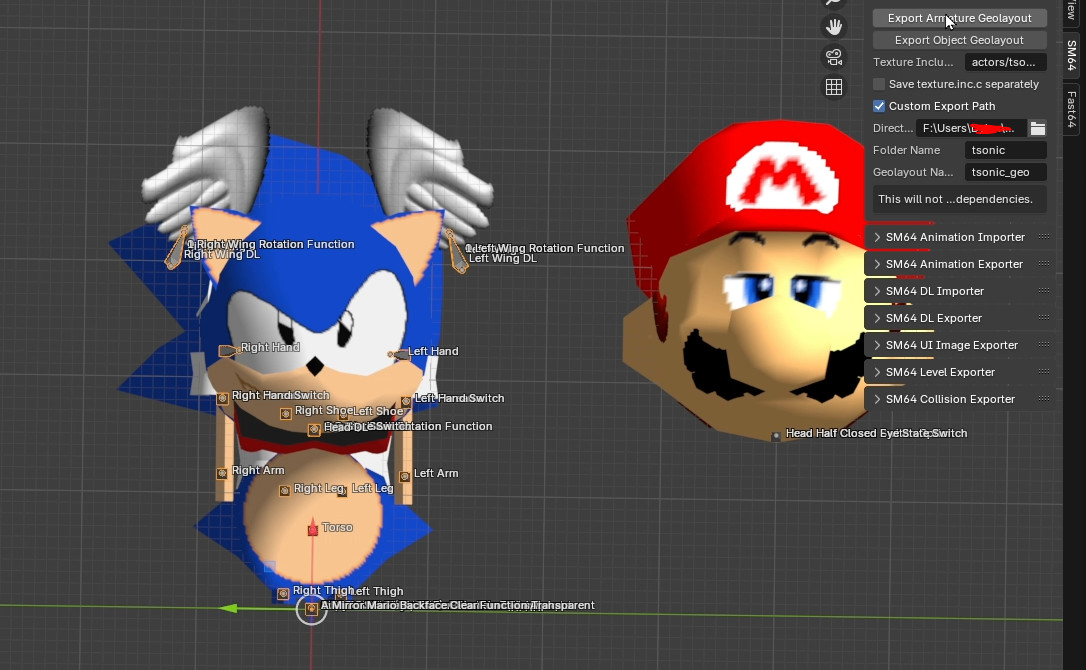Select the Torso bone marker
Viewport: 1086px width, 670px height.
pyautogui.click(x=313, y=529)
